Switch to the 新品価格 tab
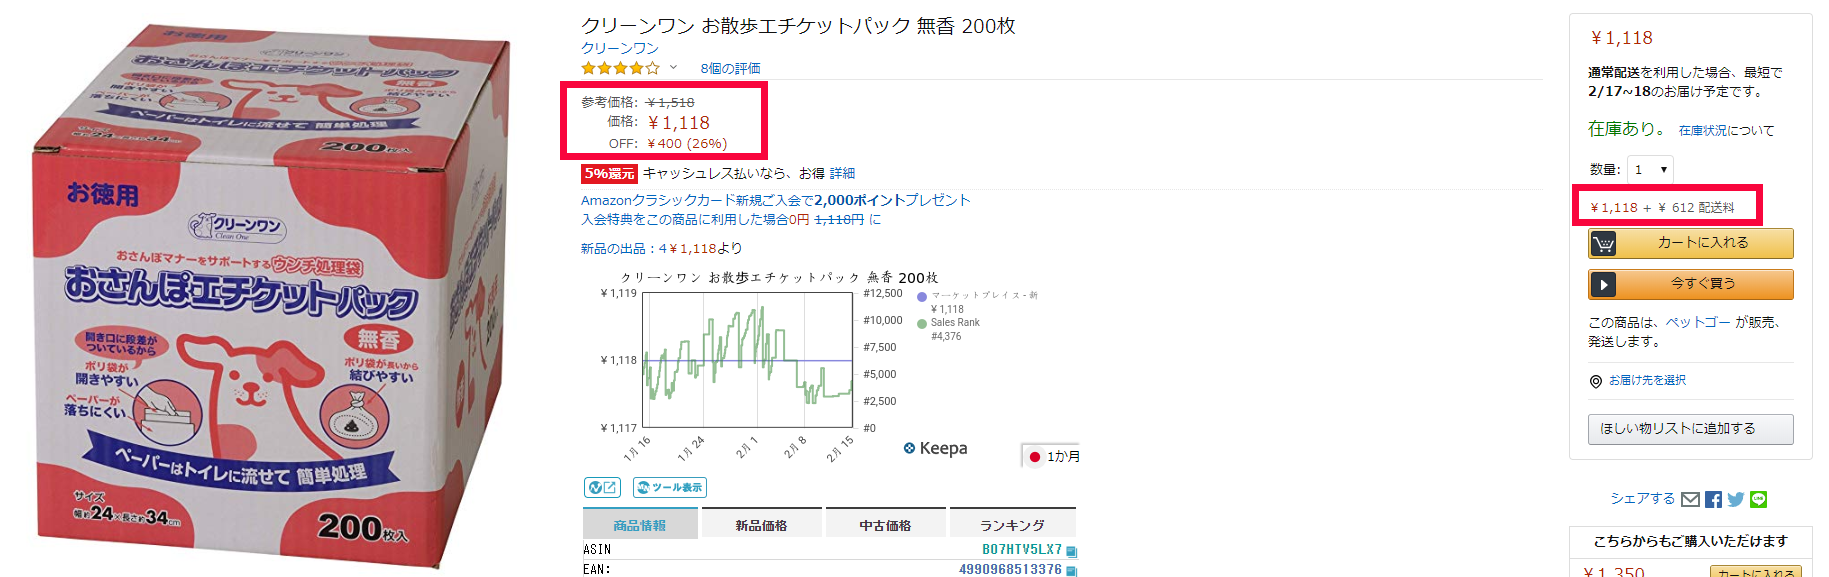The width and height of the screenshot is (1829, 577). pos(761,525)
